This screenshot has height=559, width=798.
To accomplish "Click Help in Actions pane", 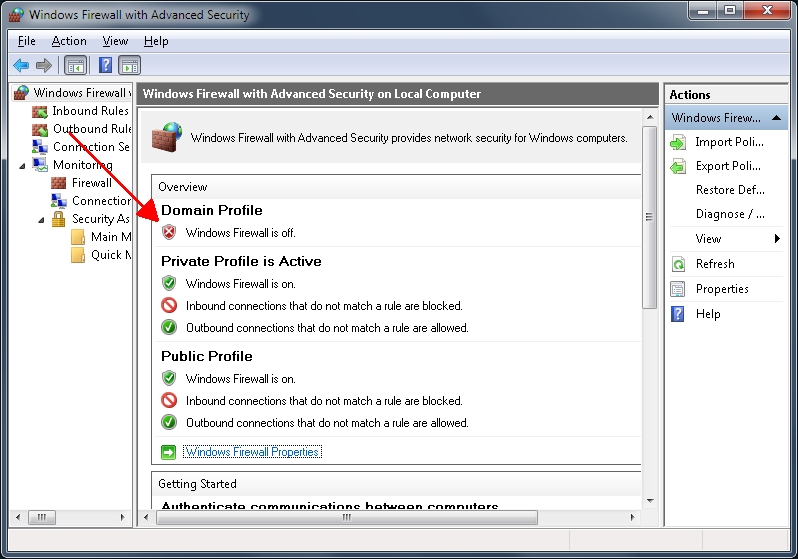I will [x=708, y=314].
